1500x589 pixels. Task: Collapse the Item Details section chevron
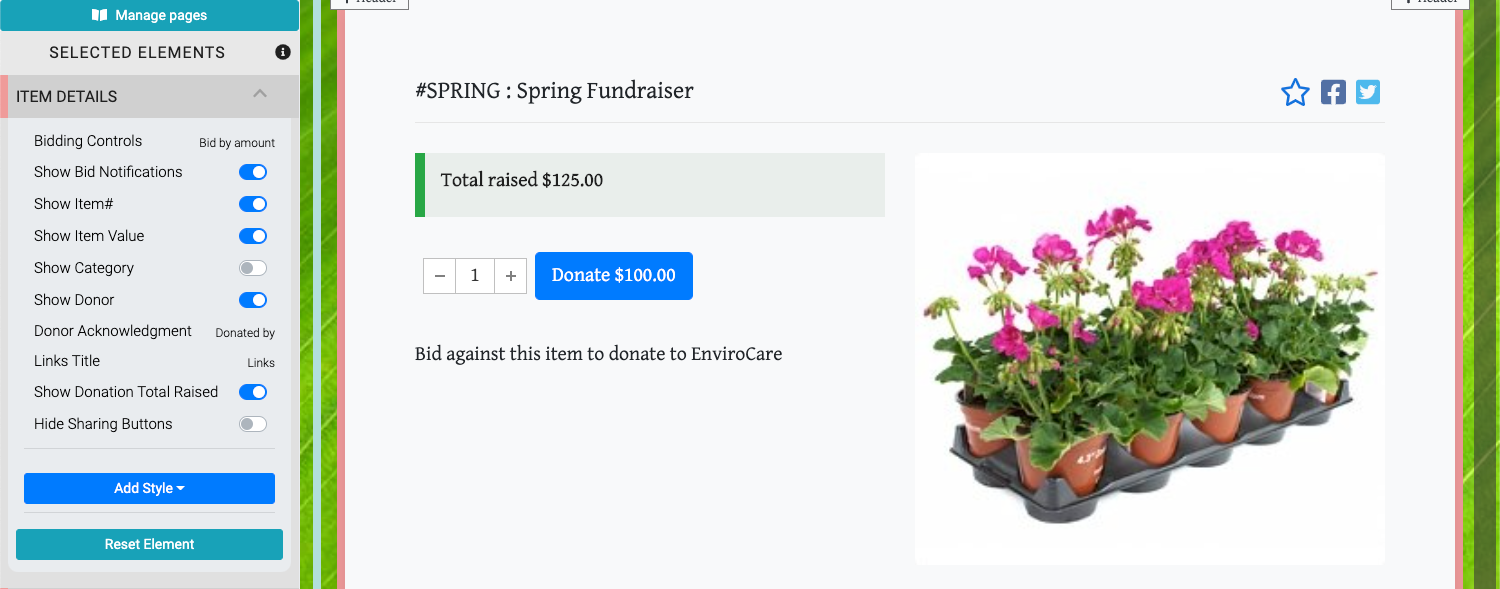[260, 94]
